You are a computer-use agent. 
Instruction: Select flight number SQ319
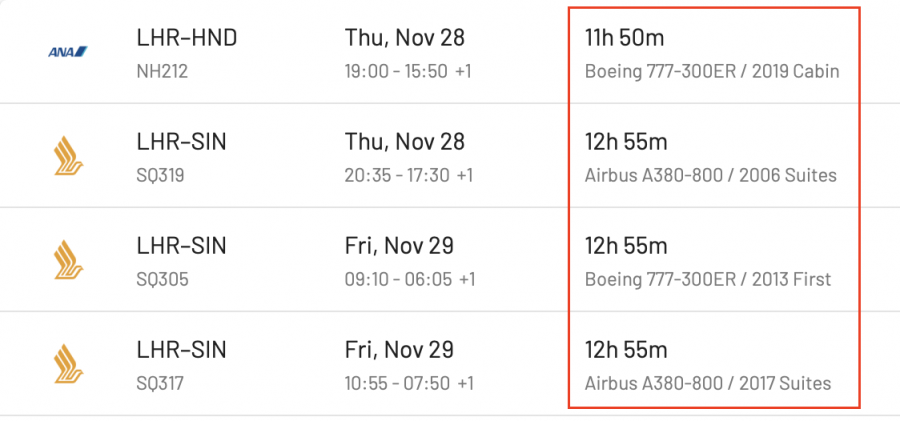pos(161,175)
